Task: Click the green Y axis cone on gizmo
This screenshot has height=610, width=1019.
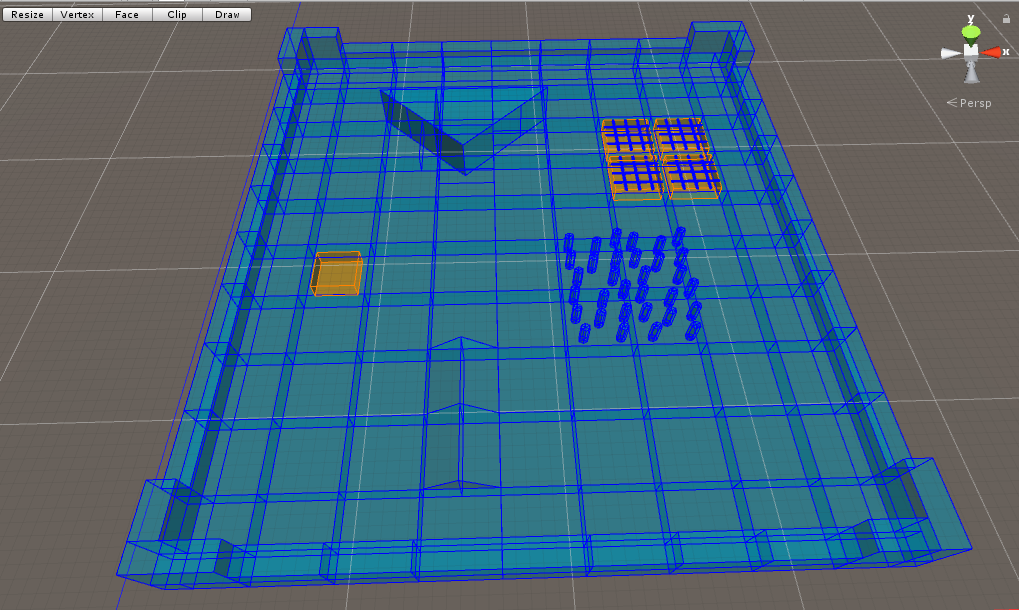Action: [x=970, y=32]
